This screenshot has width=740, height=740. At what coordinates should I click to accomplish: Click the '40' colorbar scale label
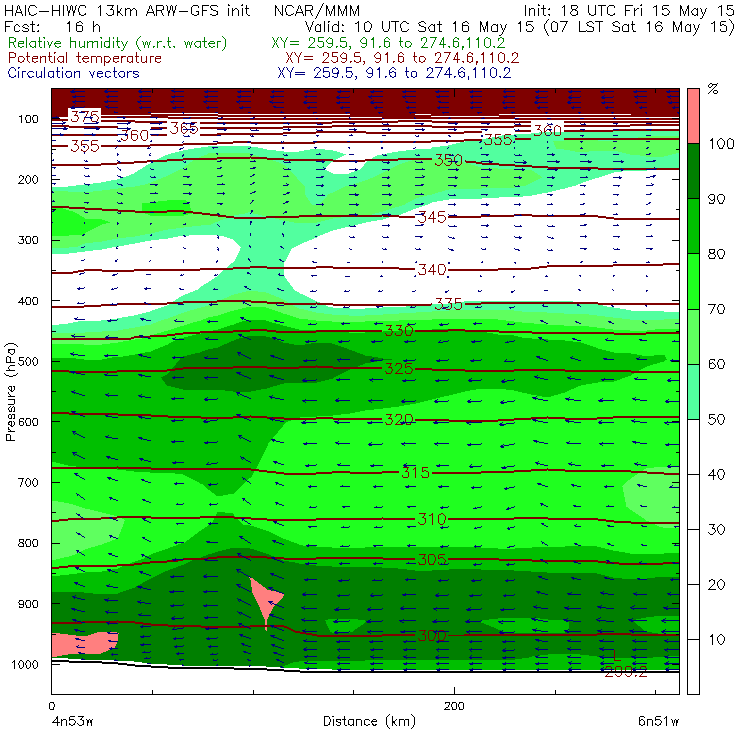[x=716, y=474]
